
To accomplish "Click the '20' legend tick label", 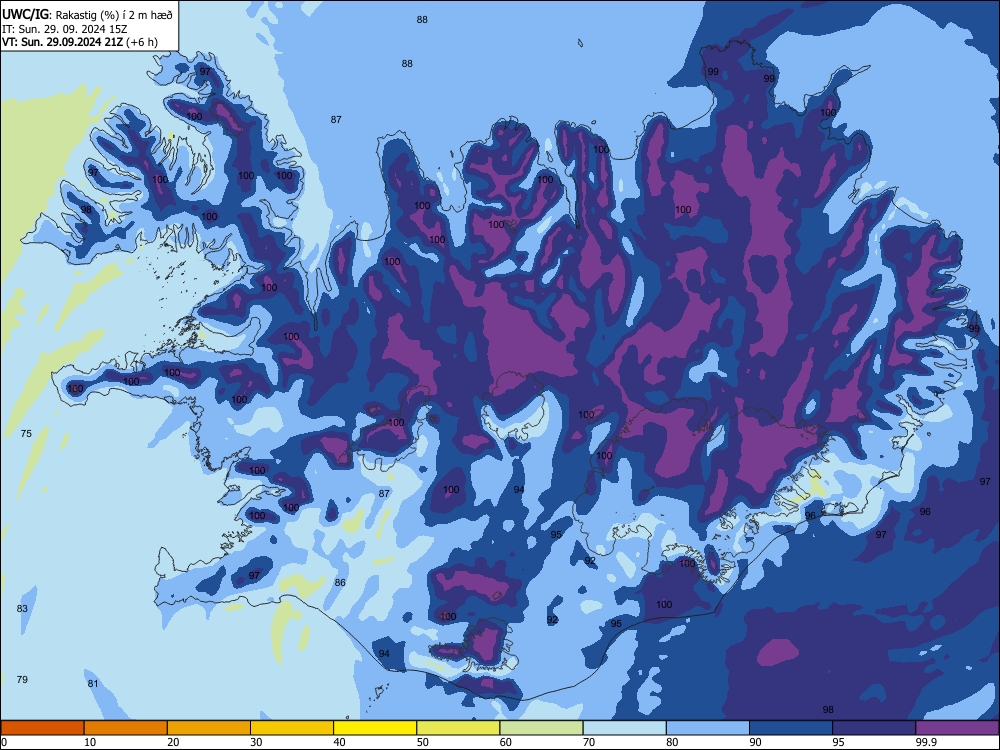I will 173,742.
